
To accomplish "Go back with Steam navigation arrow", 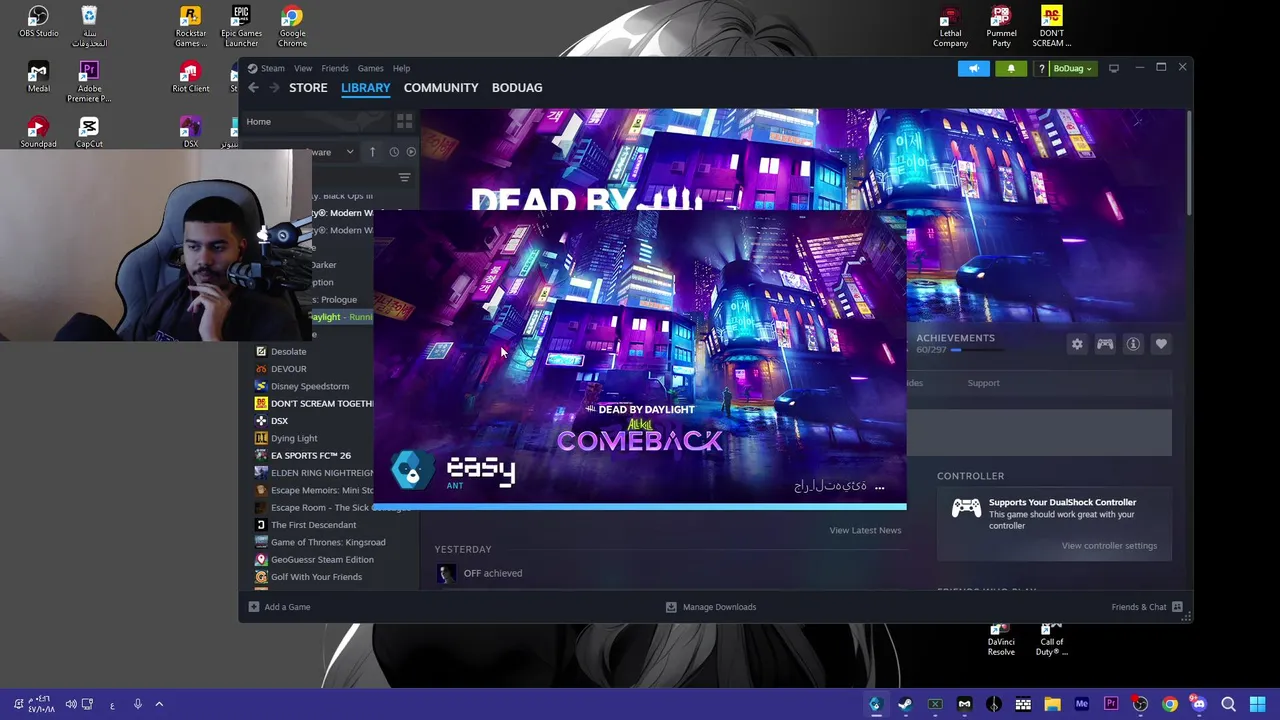I will pyautogui.click(x=253, y=88).
